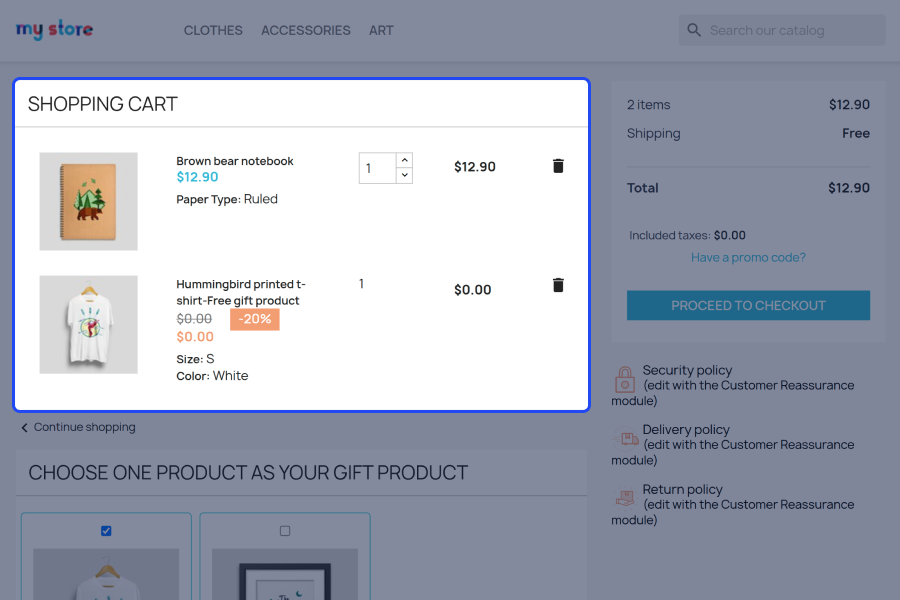Open the ACCESSORIES menu
900x600 pixels.
click(305, 30)
